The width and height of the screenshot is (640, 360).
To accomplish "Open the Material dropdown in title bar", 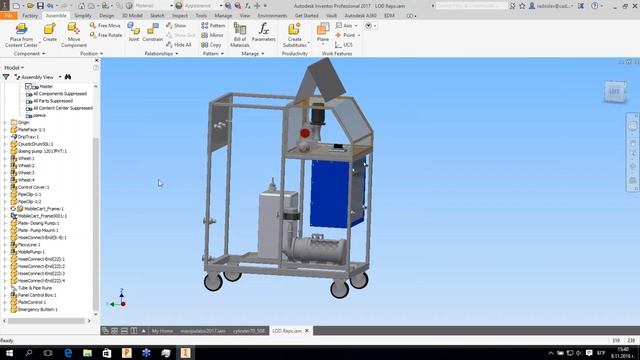I will pyautogui.click(x=171, y=6).
